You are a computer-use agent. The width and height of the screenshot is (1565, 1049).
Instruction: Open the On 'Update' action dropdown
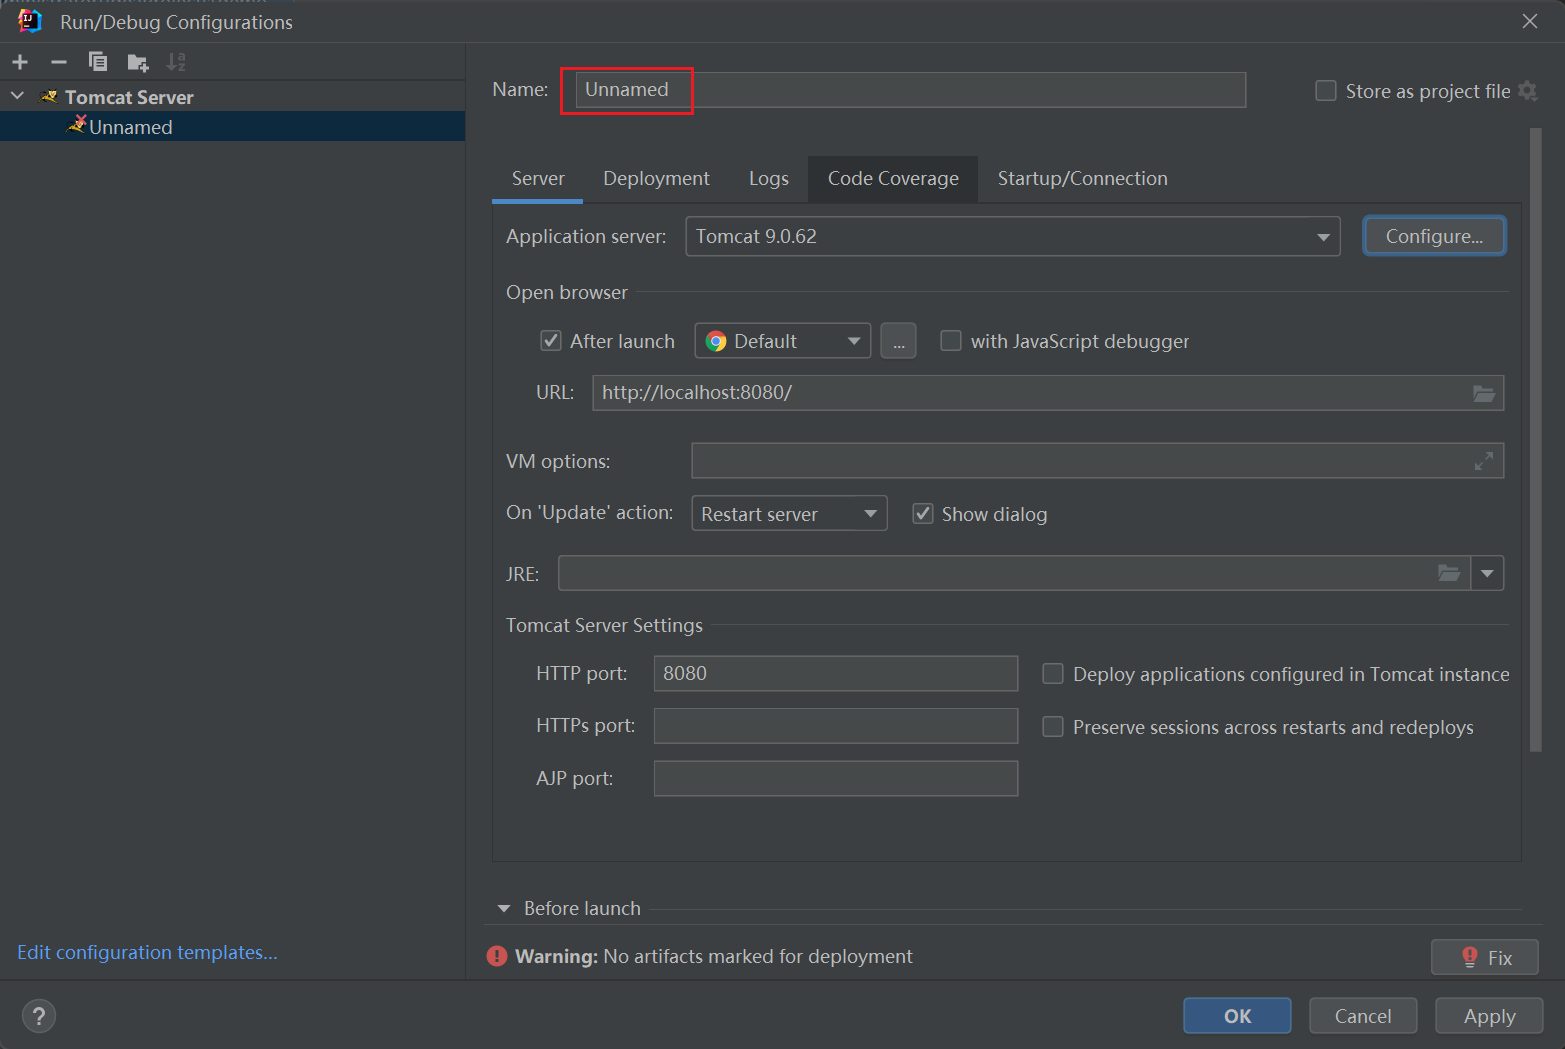(x=788, y=514)
